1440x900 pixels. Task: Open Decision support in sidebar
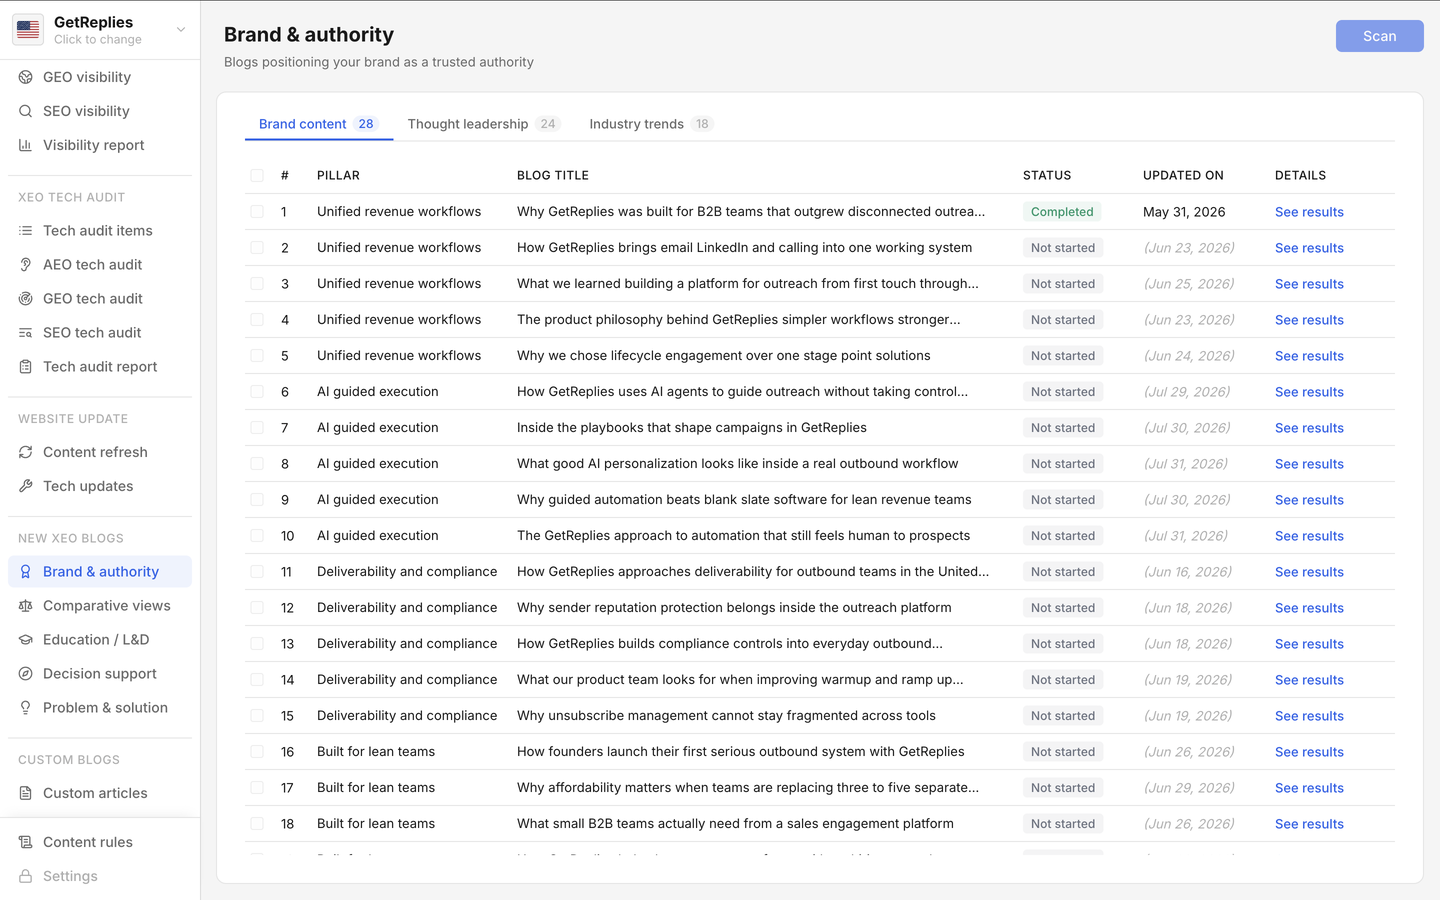click(x=100, y=674)
